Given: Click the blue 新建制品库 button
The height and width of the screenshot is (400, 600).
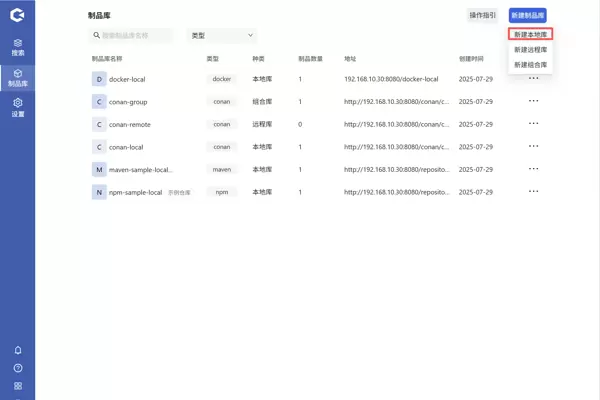Looking at the screenshot, I should pyautogui.click(x=528, y=15).
